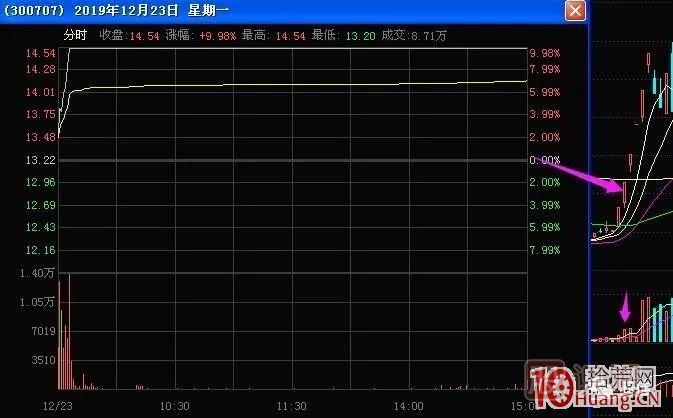
Task: Click the 10:30 time axis marker
Action: click(175, 406)
